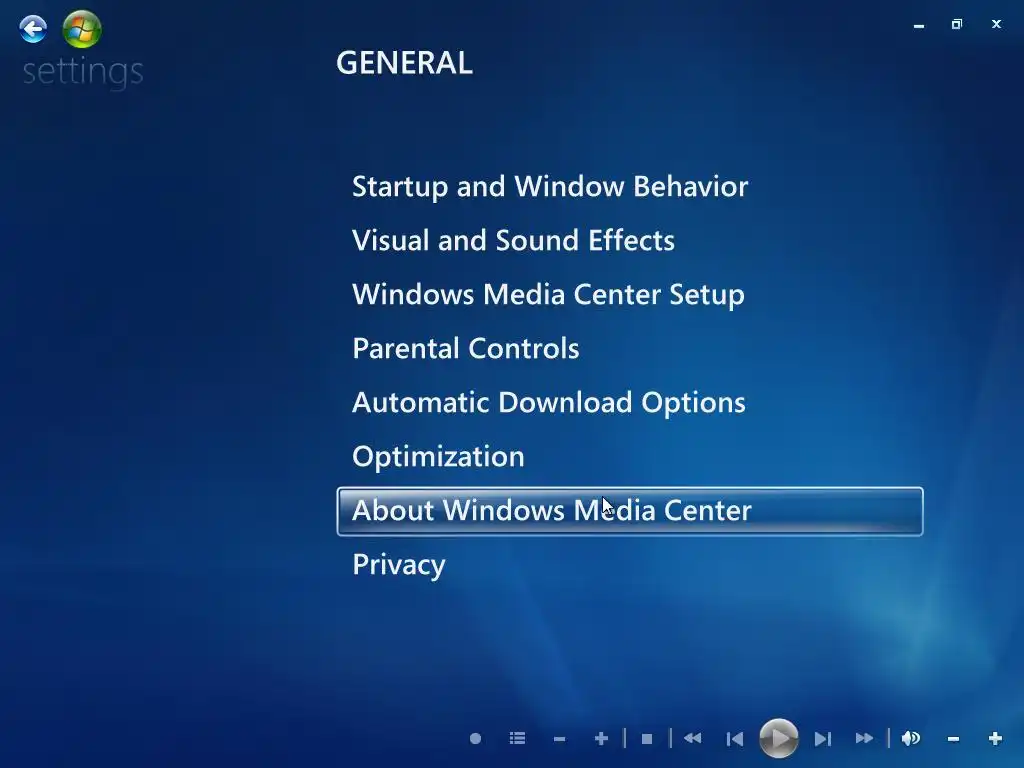Image resolution: width=1024 pixels, height=768 pixels.
Task: Open the Windows Media Center green start logo
Action: pyautogui.click(x=82, y=29)
